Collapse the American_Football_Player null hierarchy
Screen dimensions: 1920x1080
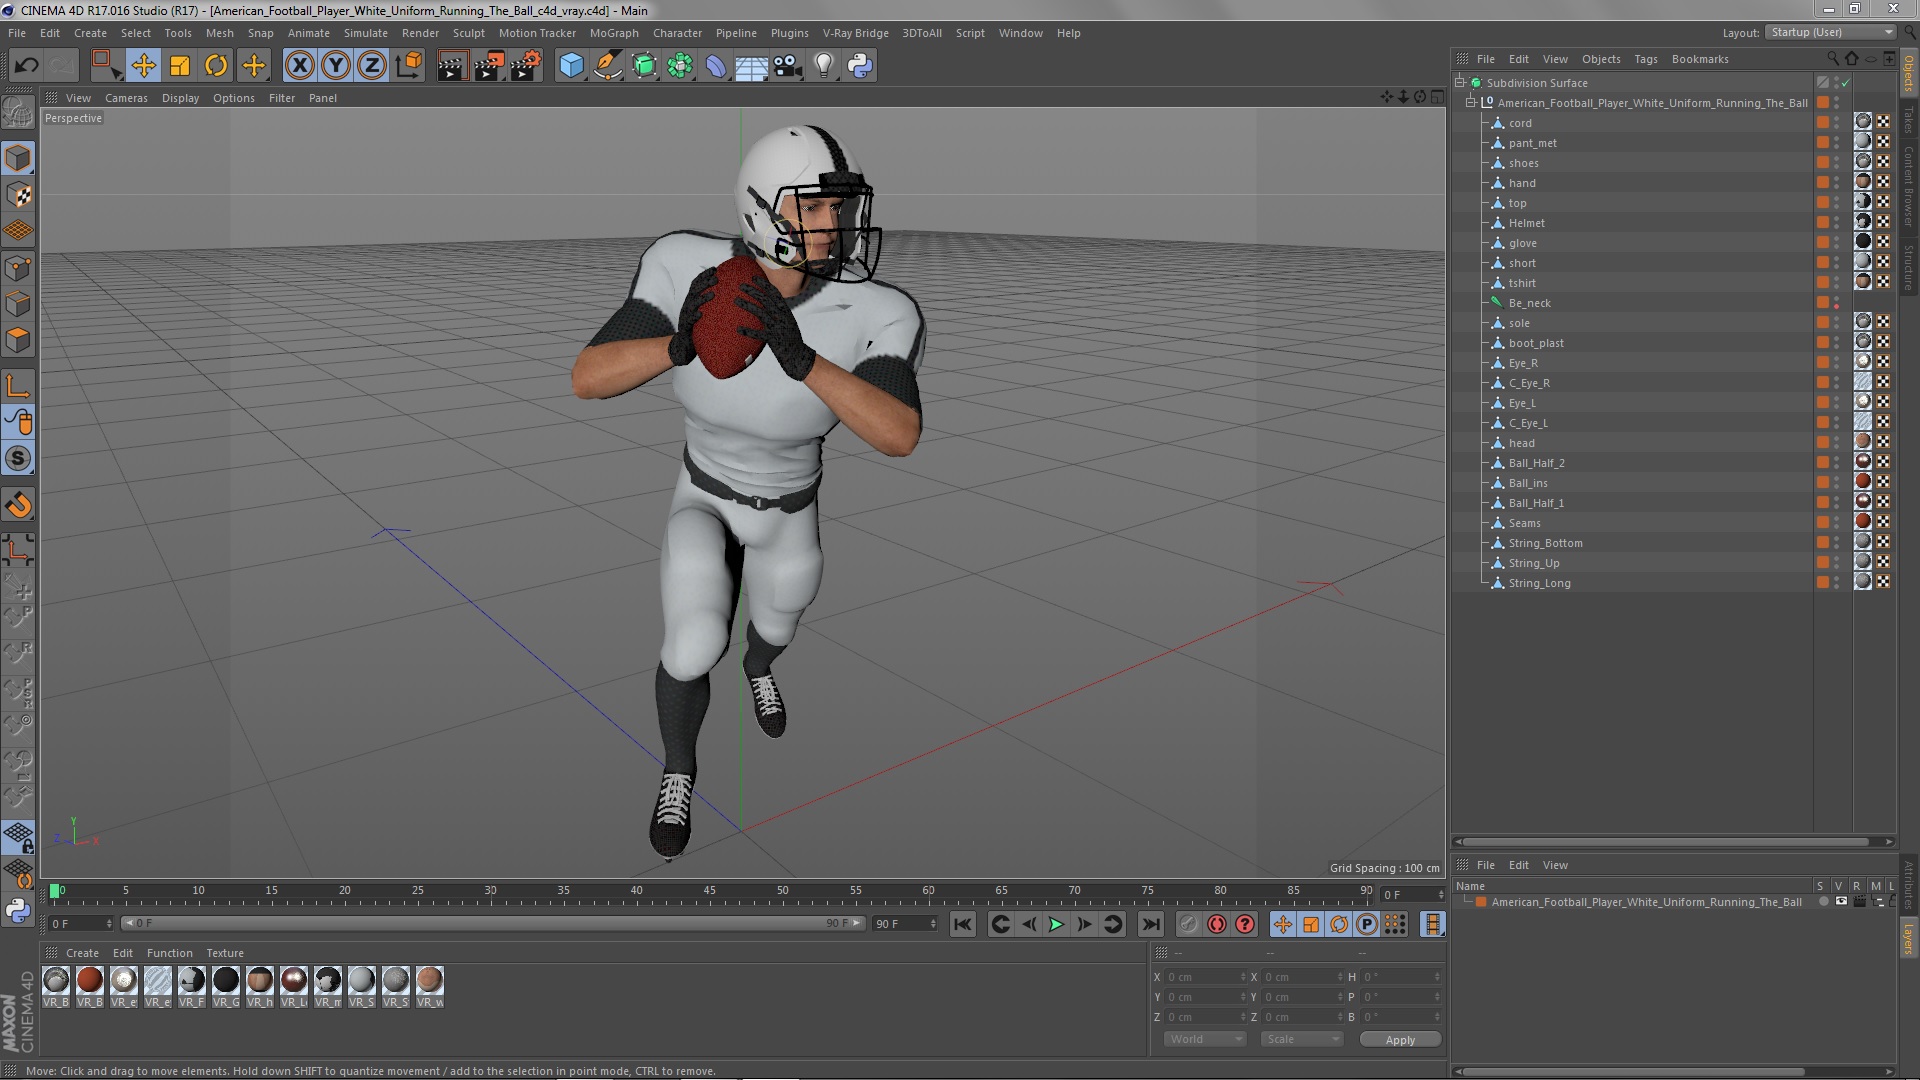1471,103
